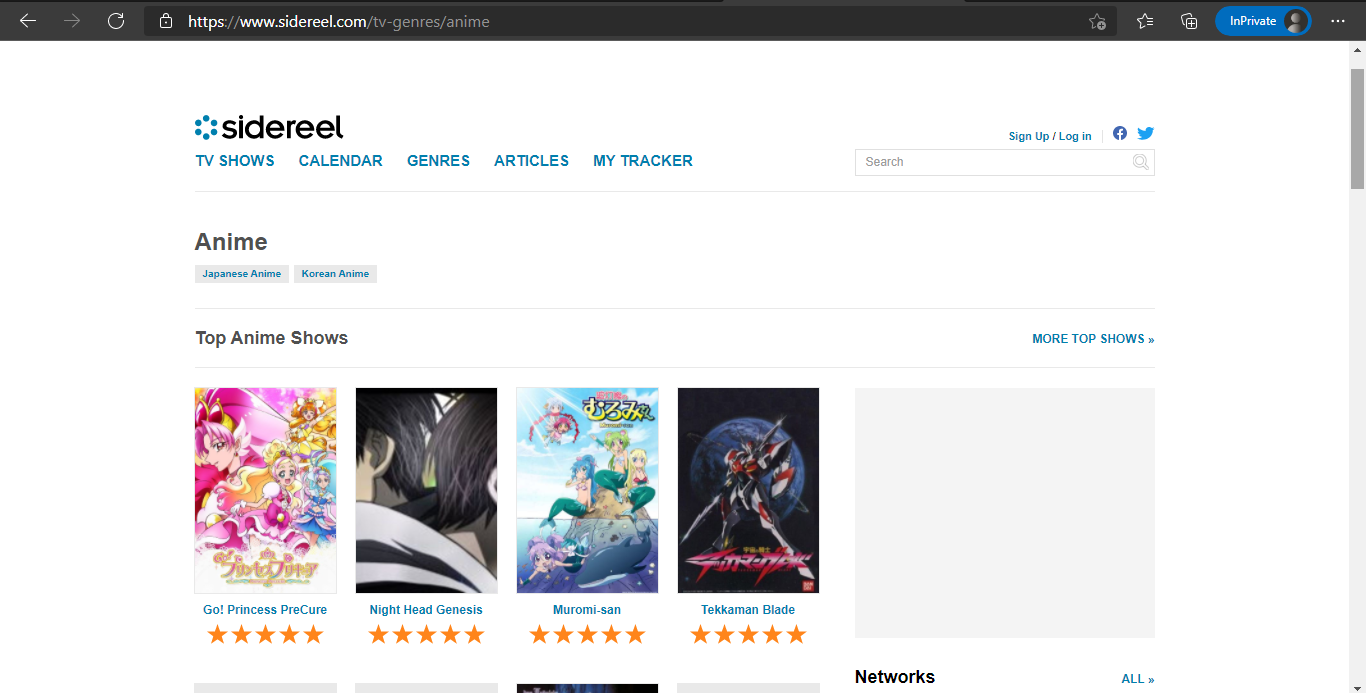
Task: Click the MORE TOP SHOWS link
Action: [x=1093, y=339]
